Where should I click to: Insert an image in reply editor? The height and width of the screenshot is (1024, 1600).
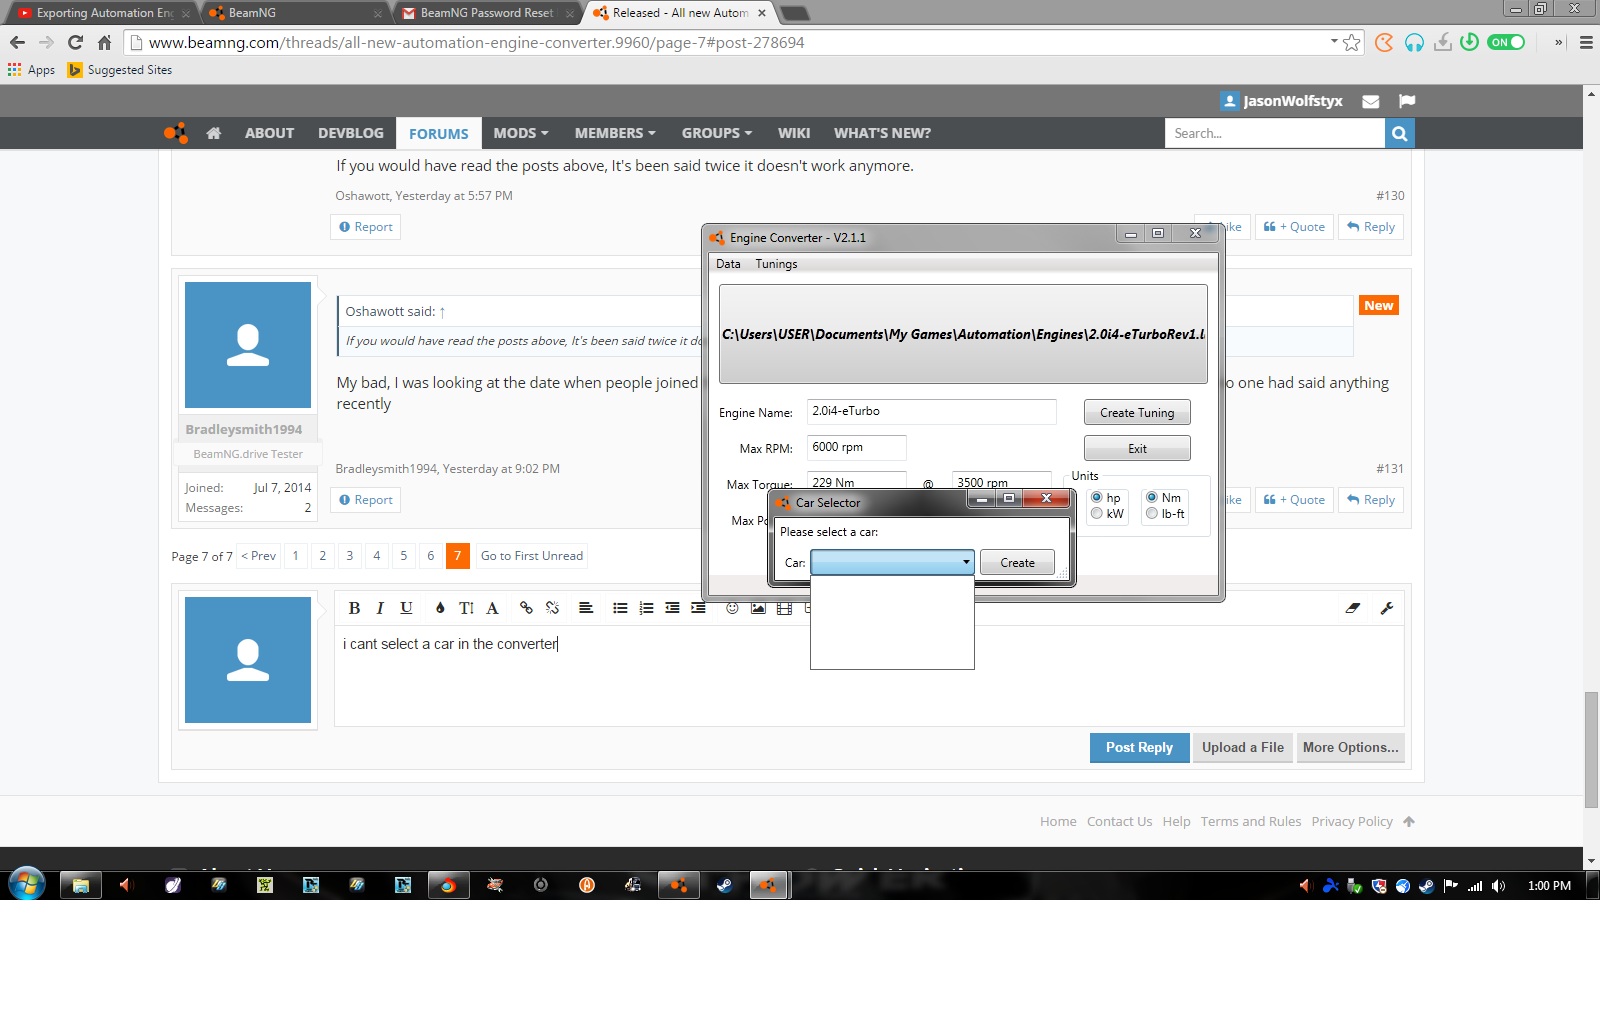tap(758, 608)
